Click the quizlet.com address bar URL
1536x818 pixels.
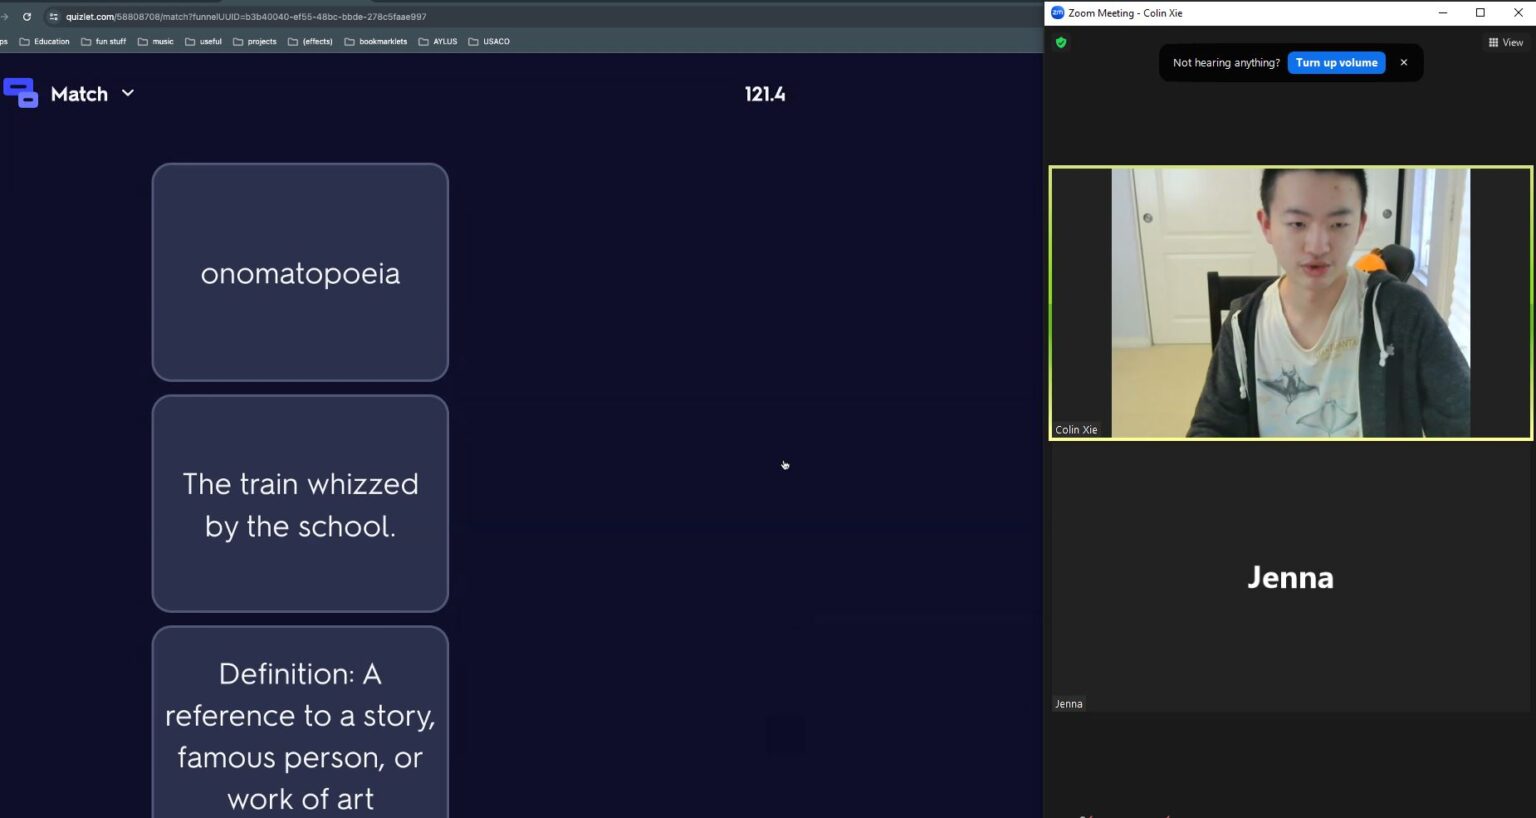click(246, 17)
